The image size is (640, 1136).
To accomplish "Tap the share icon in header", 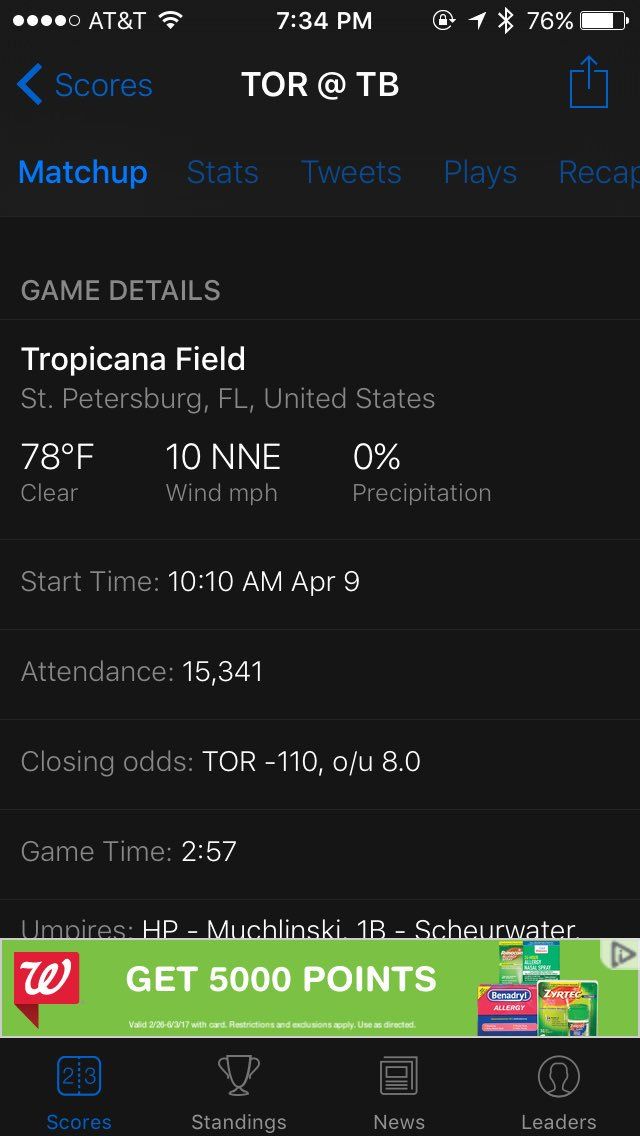I will tap(589, 83).
